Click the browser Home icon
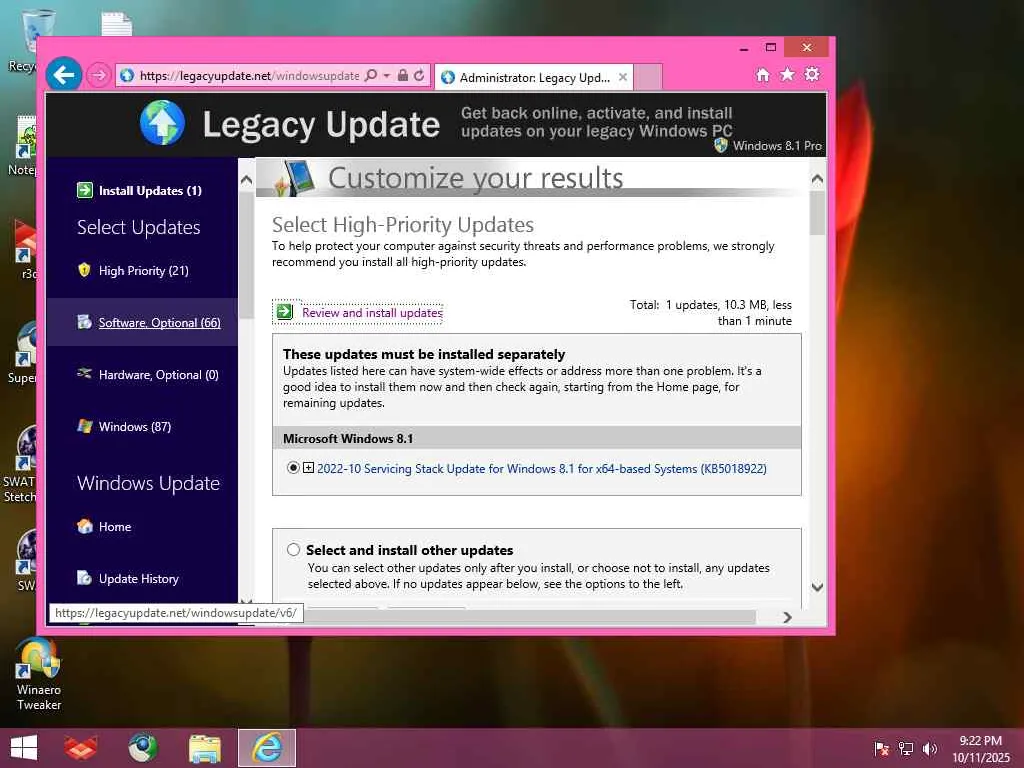 pyautogui.click(x=763, y=74)
